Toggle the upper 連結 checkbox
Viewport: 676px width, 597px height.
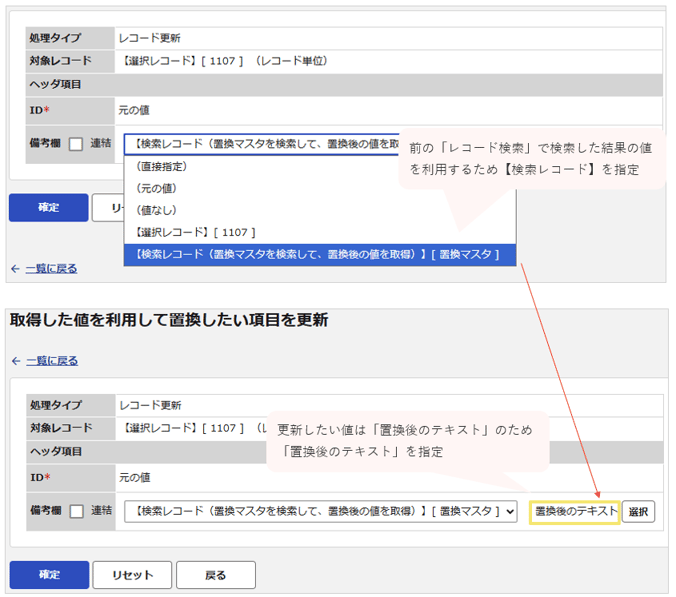pyautogui.click(x=76, y=144)
